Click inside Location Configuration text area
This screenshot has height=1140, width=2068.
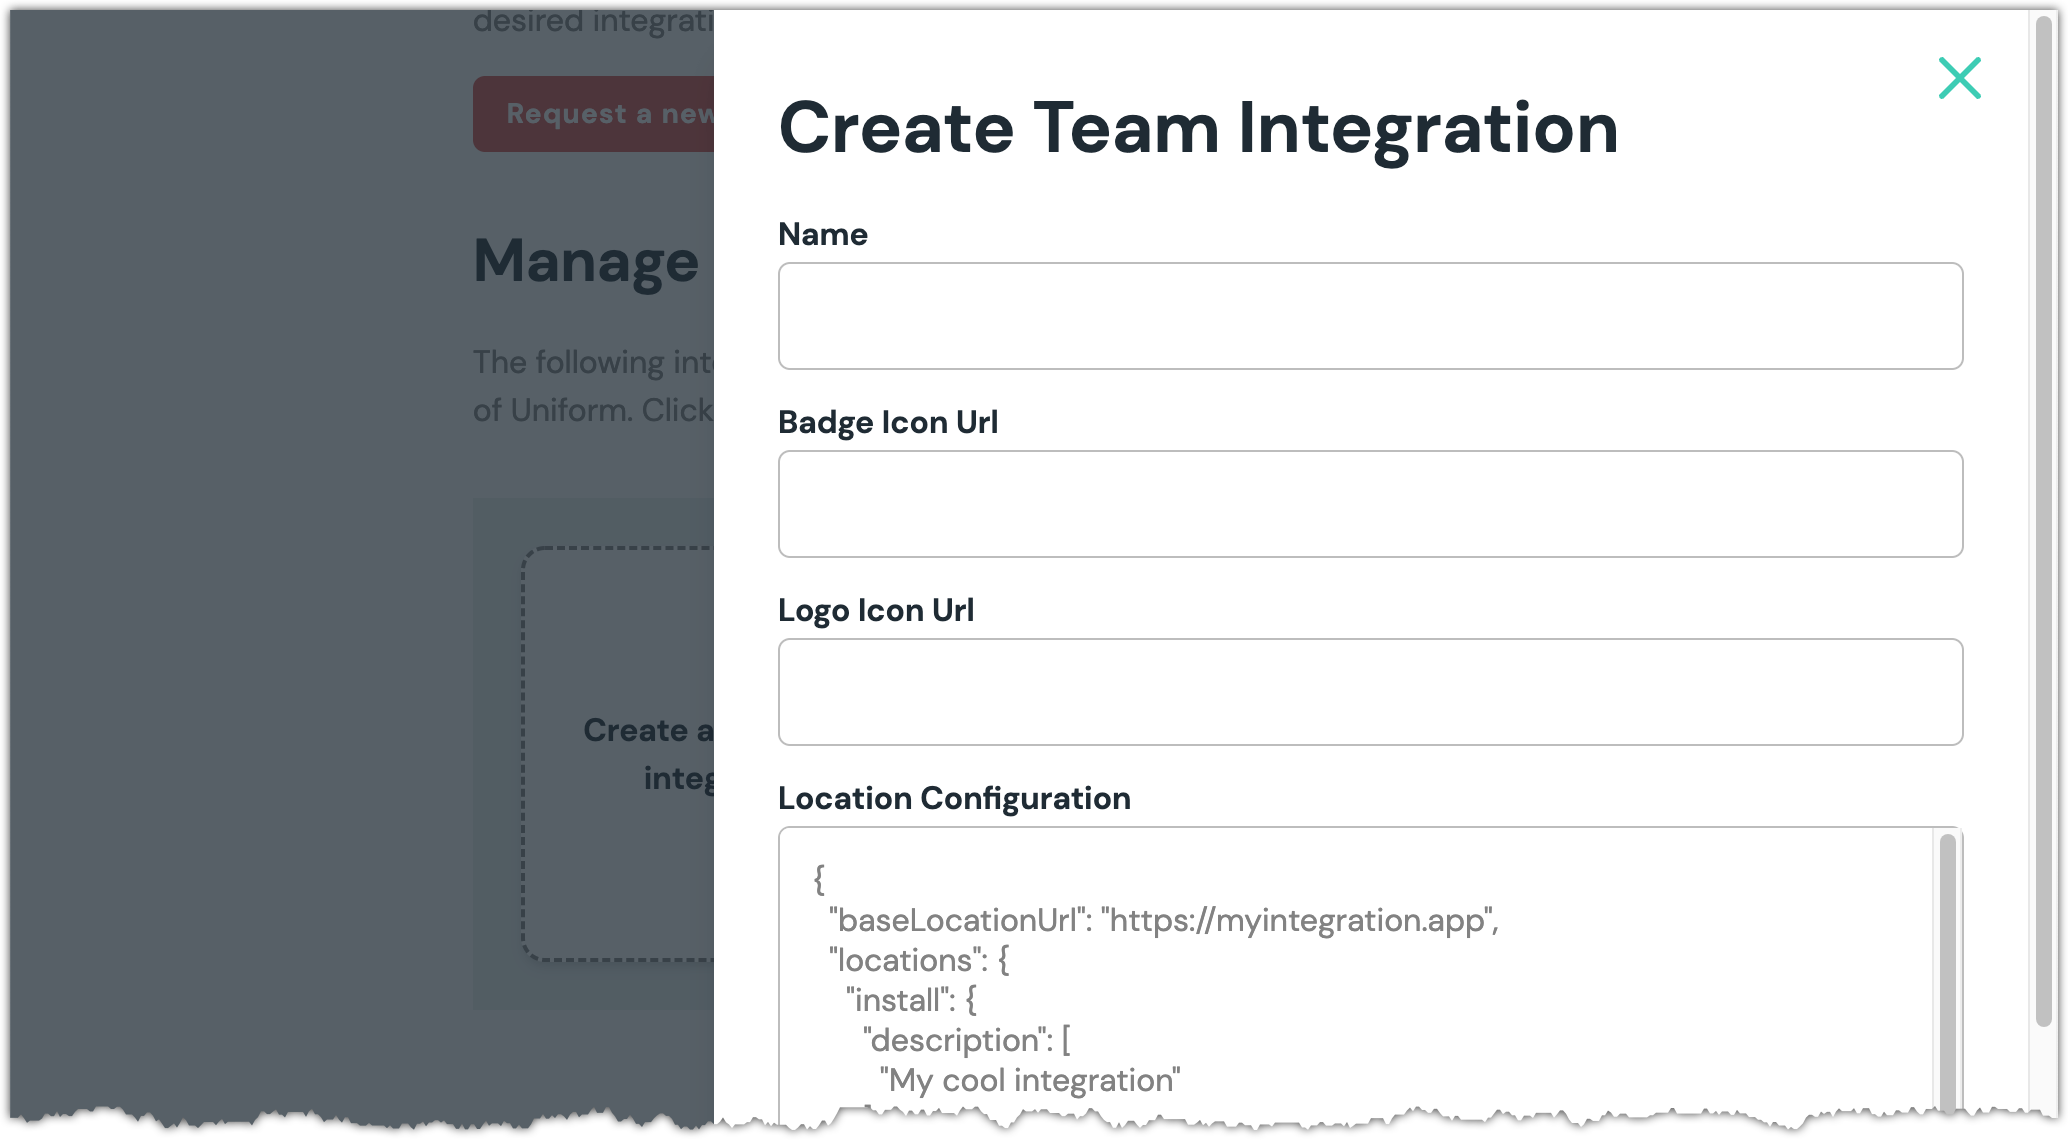tap(1500, 1000)
